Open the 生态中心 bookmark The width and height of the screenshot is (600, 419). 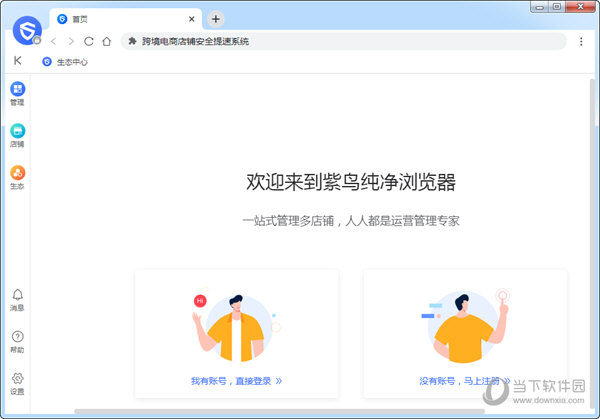click(65, 62)
